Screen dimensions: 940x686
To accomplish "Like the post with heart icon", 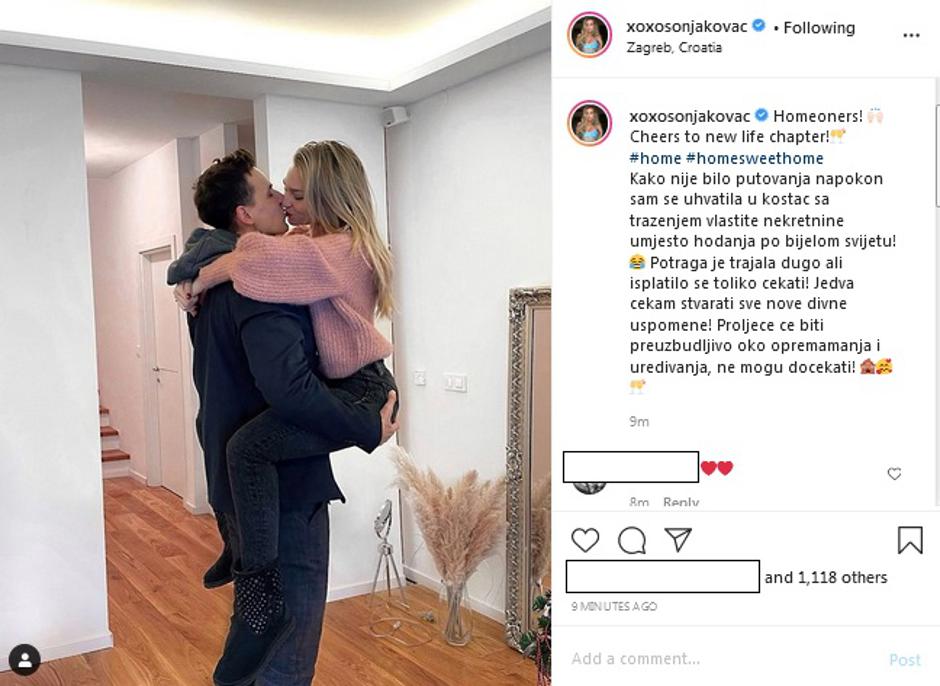I will [x=585, y=540].
